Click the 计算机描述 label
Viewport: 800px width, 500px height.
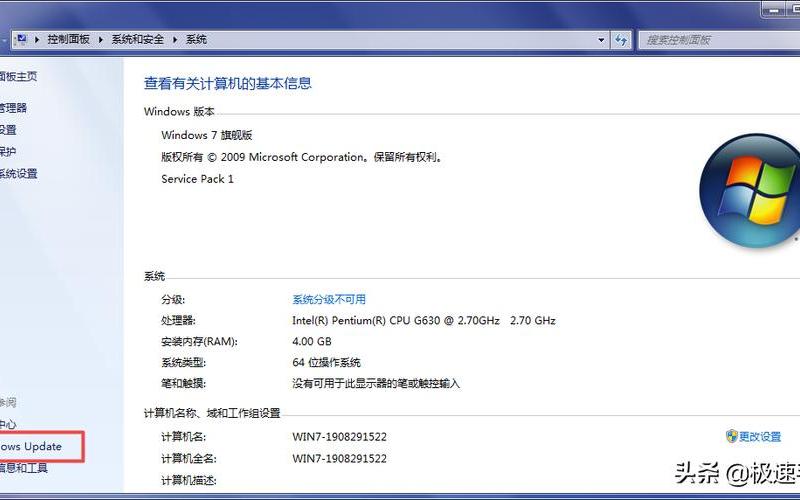pos(189,480)
